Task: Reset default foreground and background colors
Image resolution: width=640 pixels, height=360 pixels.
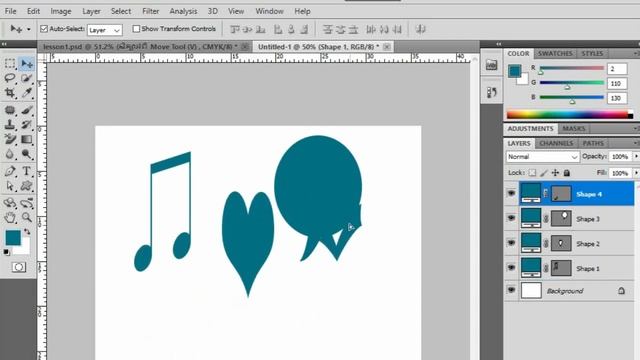Action: pos(7,252)
